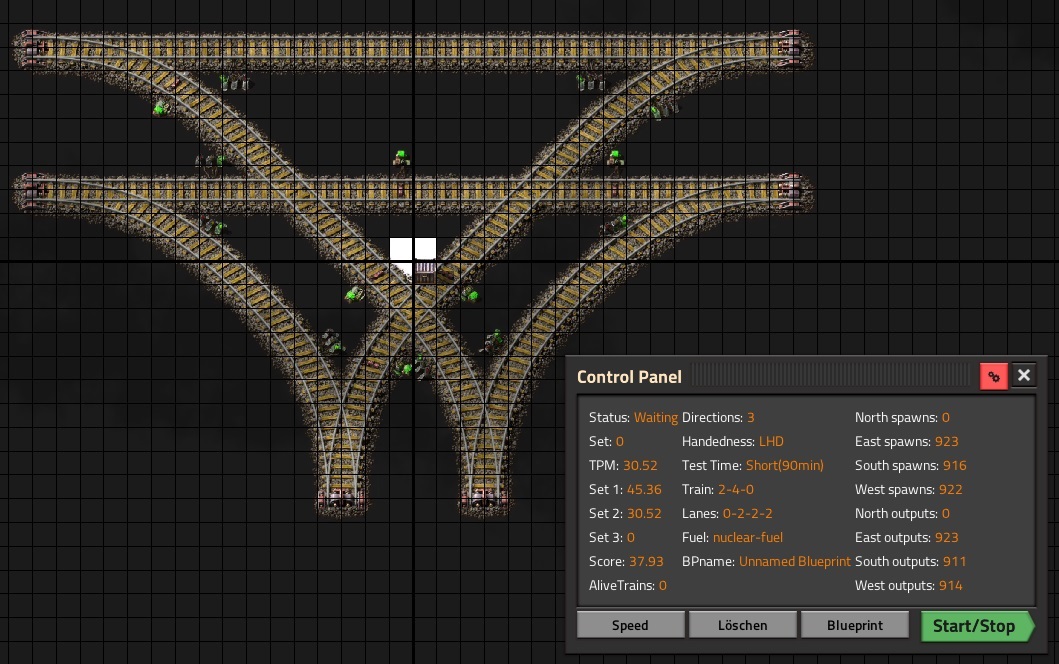The height and width of the screenshot is (664, 1059).
Task: Select the wooden chest below the white squares
Action: click(x=425, y=272)
